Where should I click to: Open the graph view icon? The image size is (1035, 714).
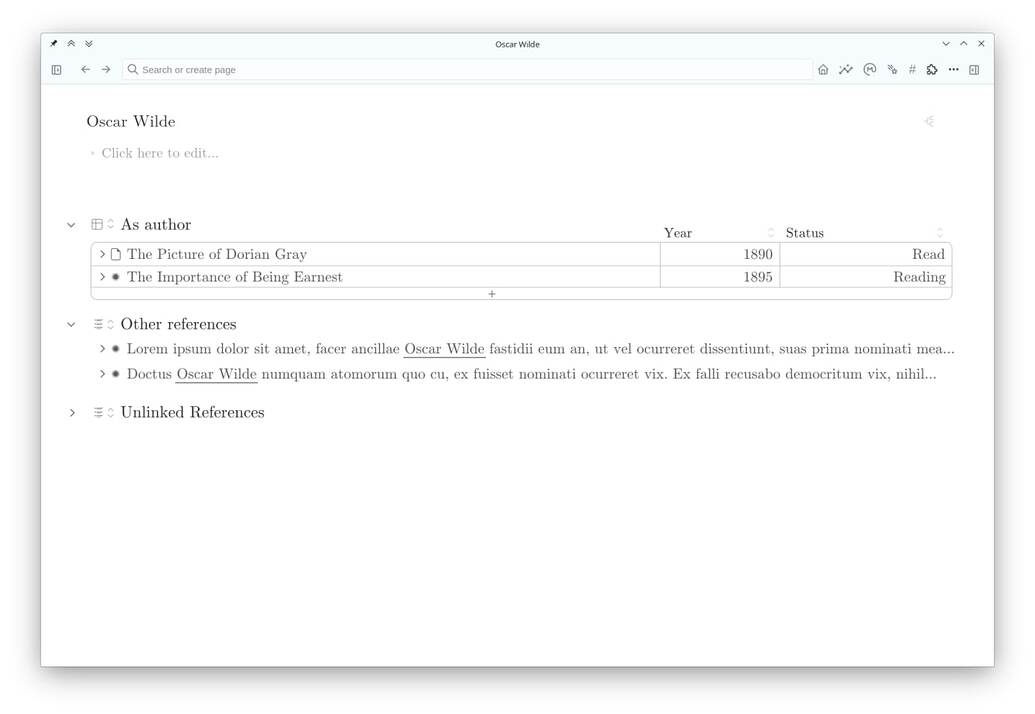(x=846, y=69)
